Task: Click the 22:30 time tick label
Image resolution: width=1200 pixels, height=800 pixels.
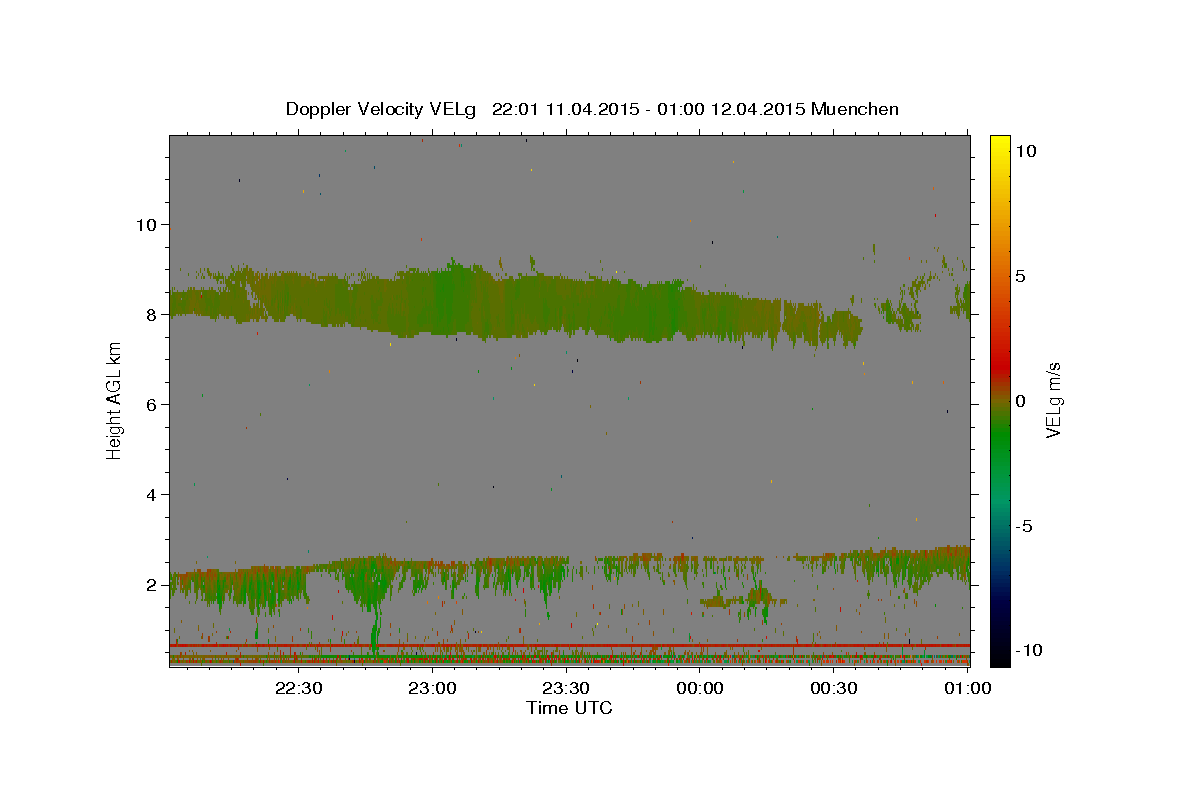Action: point(298,688)
